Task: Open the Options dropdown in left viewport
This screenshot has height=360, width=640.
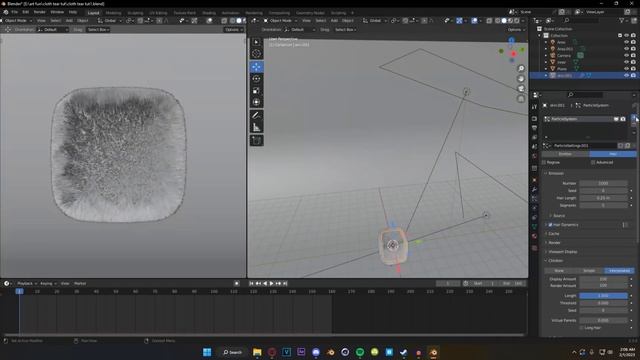Action: 233,29
